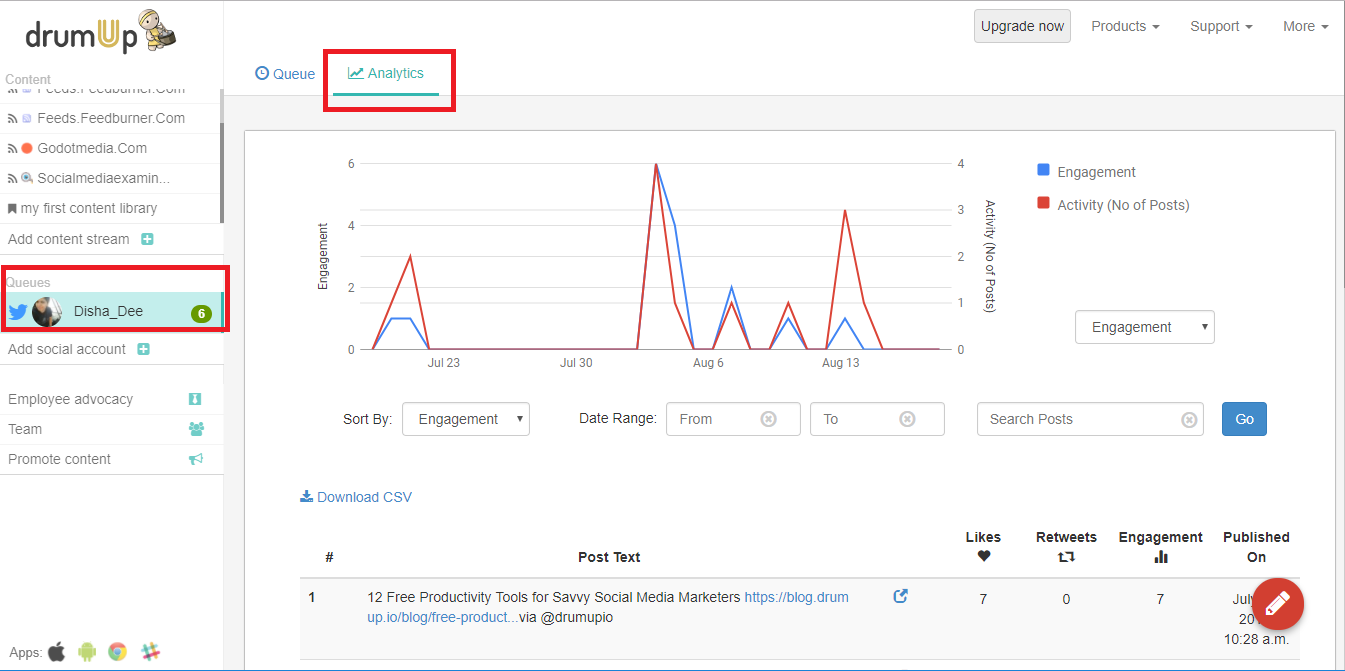
Task: Click the Aug 6 chart axis label
Action: click(x=708, y=363)
